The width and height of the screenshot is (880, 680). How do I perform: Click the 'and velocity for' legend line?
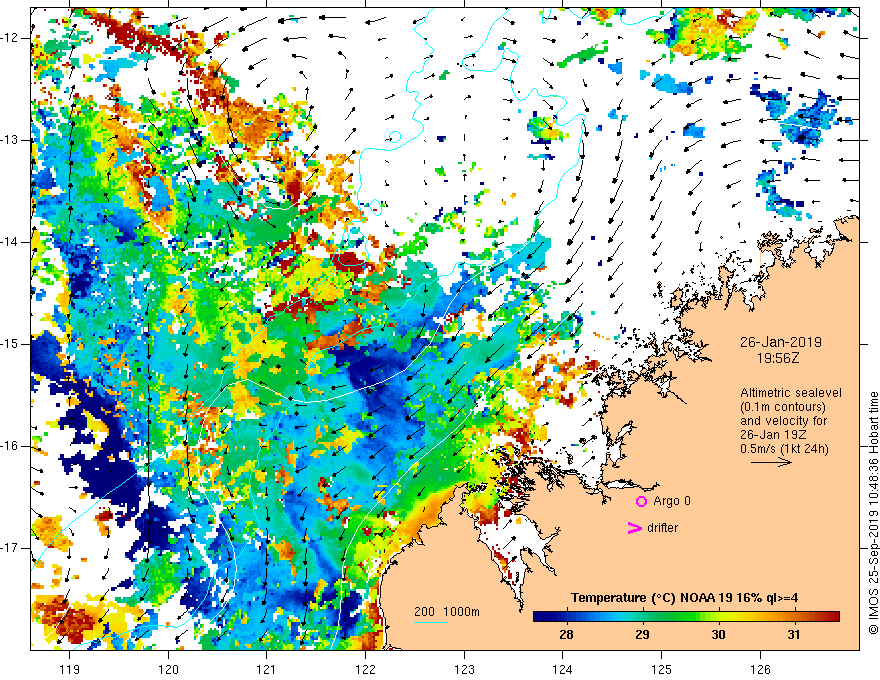783,421
